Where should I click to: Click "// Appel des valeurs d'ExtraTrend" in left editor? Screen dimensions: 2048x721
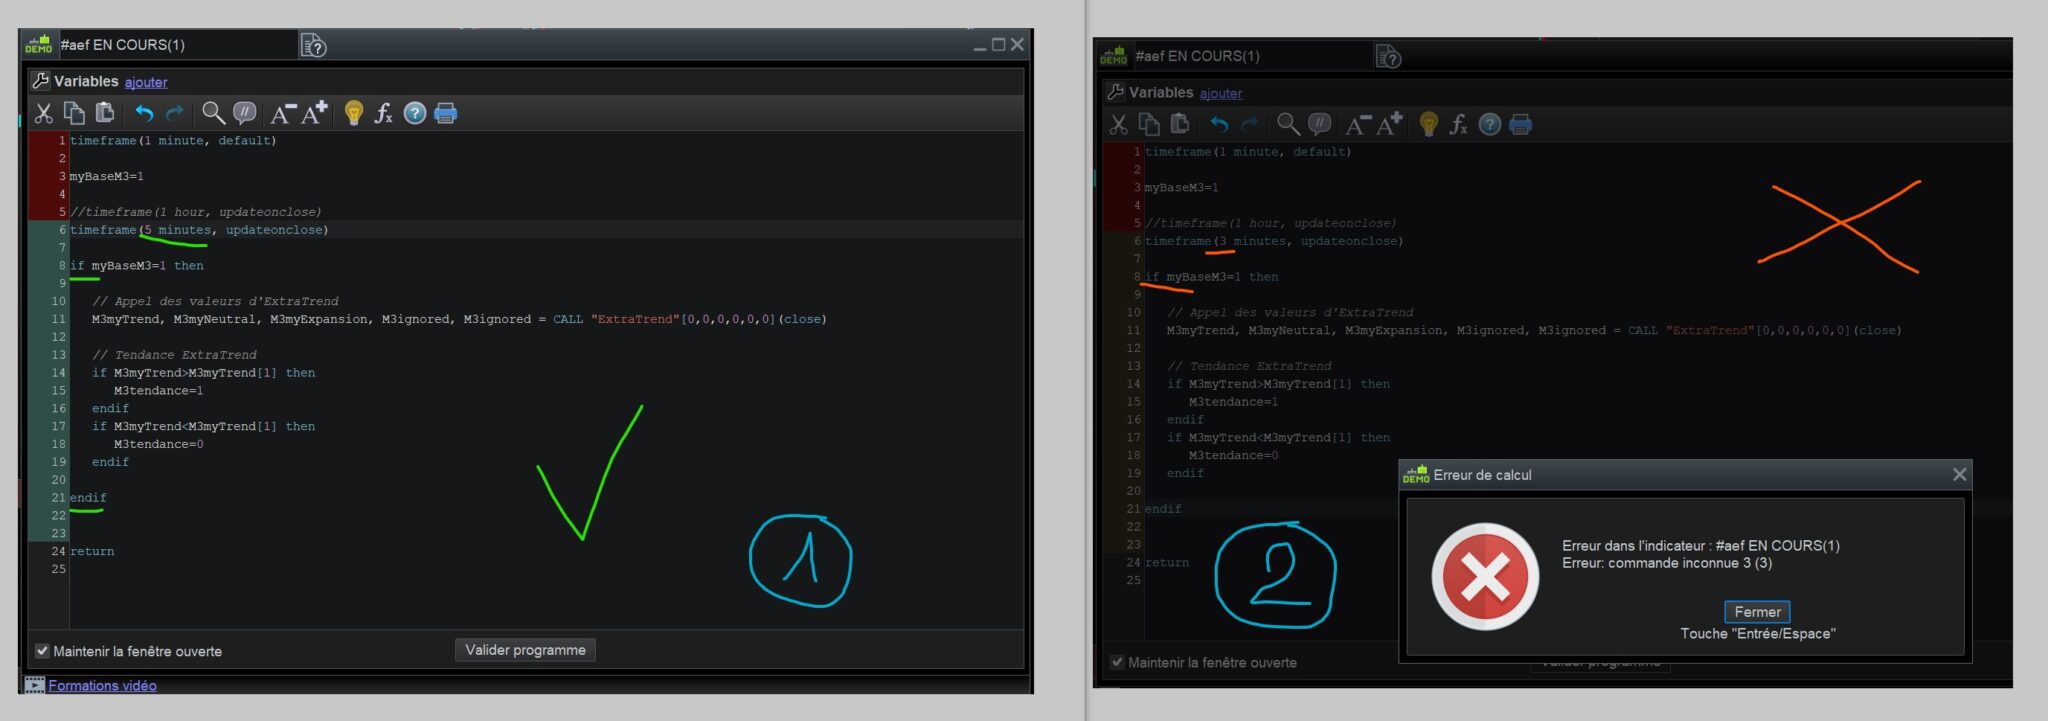215,301
